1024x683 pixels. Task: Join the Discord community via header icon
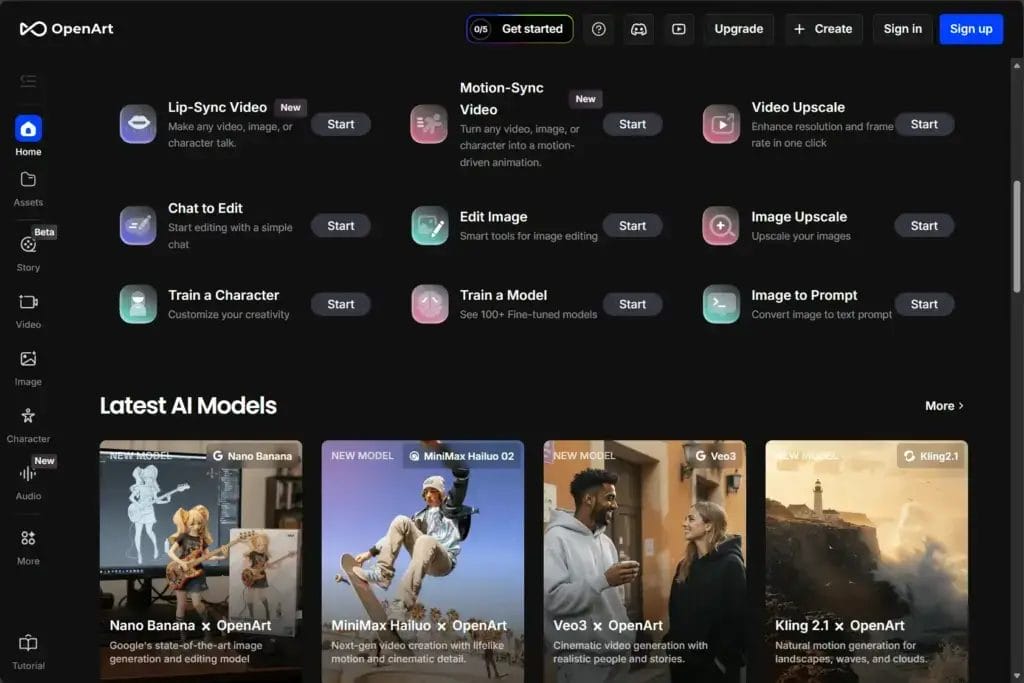coord(639,29)
